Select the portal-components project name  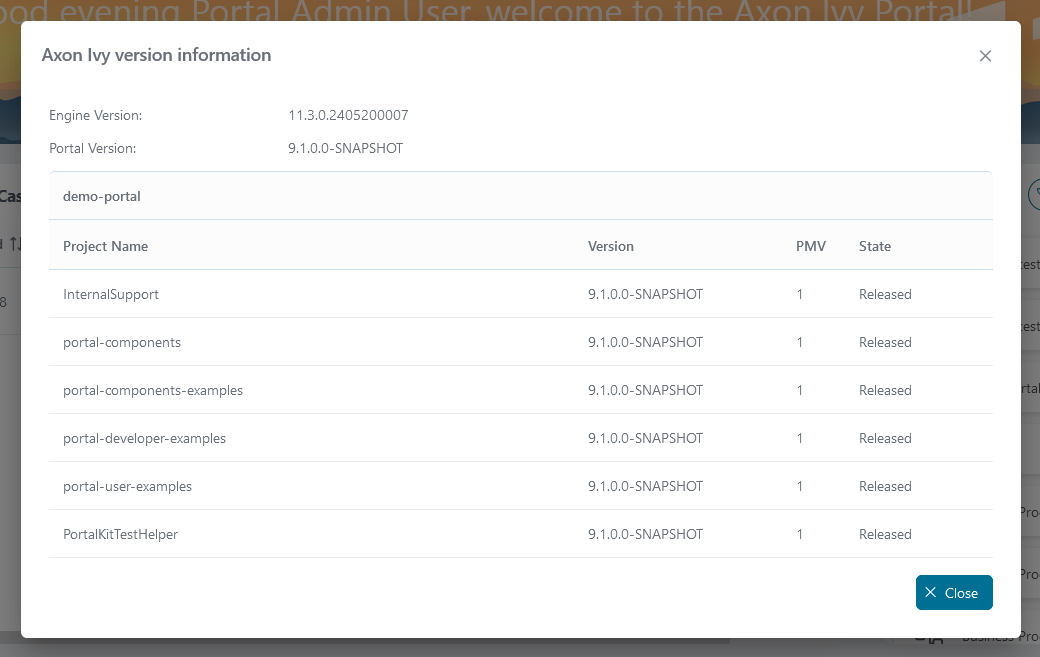[x=122, y=343]
